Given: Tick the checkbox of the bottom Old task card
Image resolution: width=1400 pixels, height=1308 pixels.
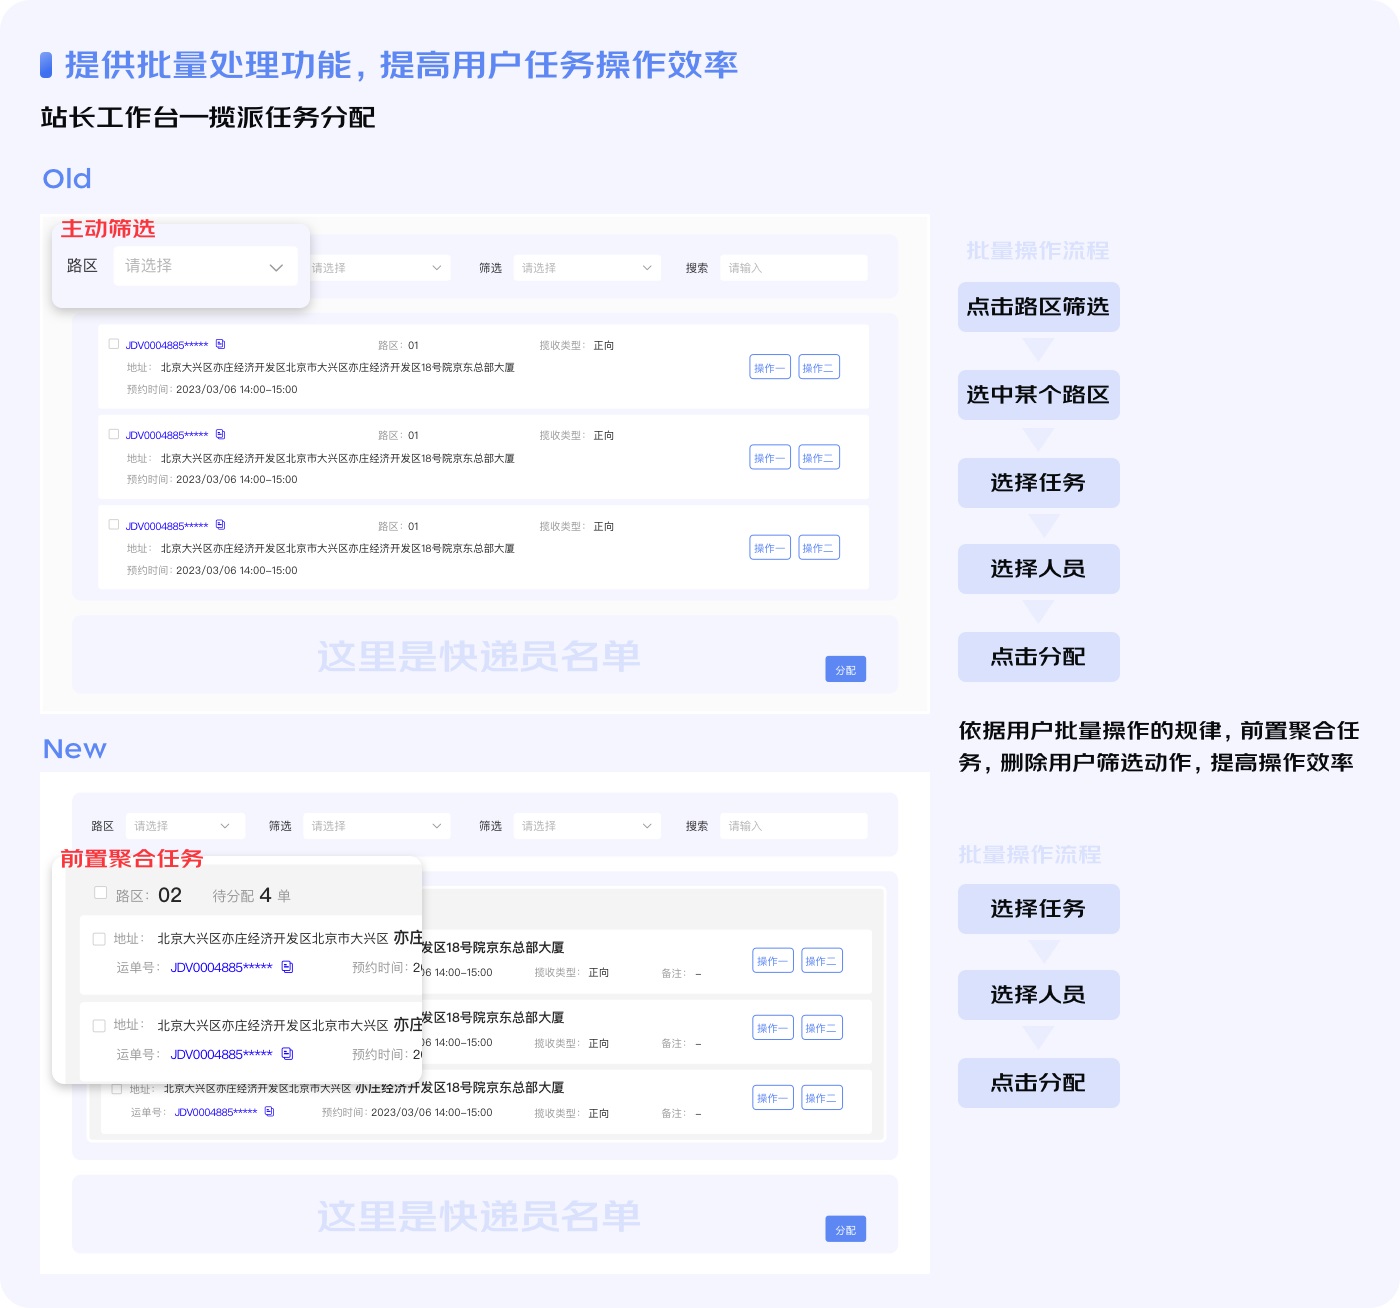Looking at the screenshot, I should tap(114, 524).
